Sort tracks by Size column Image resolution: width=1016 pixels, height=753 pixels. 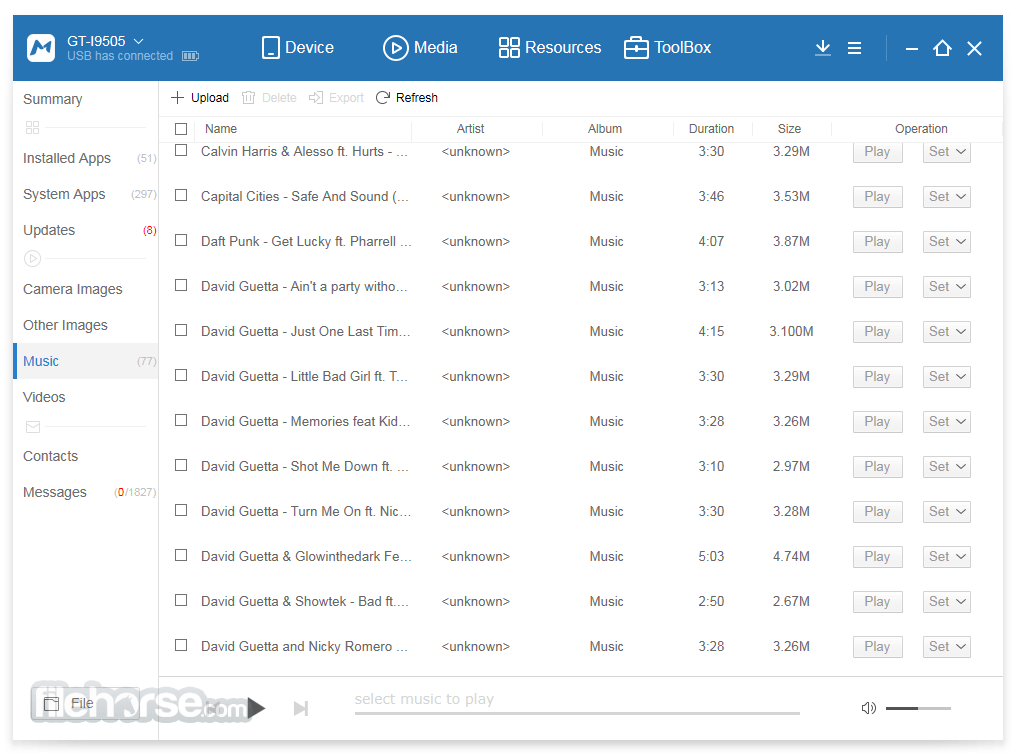(x=789, y=129)
